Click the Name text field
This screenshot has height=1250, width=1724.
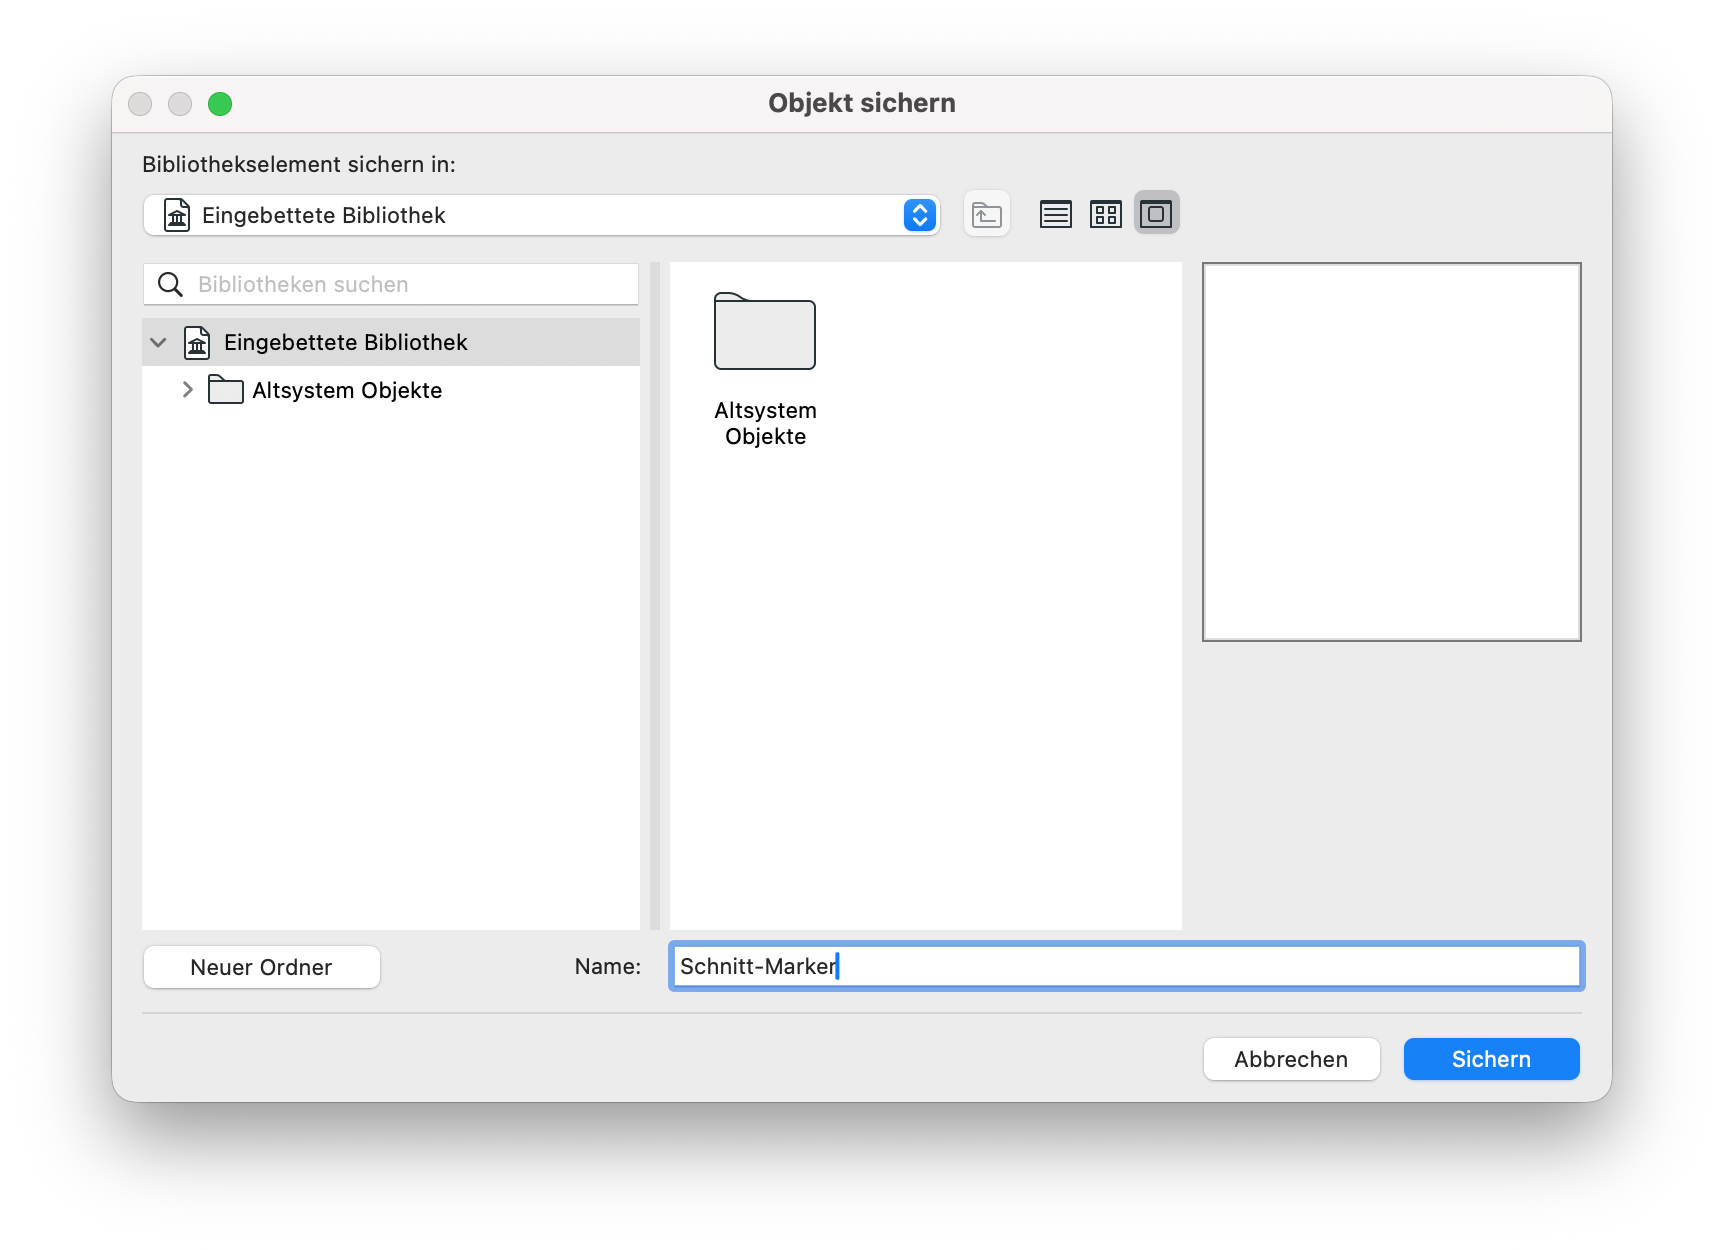(1126, 966)
